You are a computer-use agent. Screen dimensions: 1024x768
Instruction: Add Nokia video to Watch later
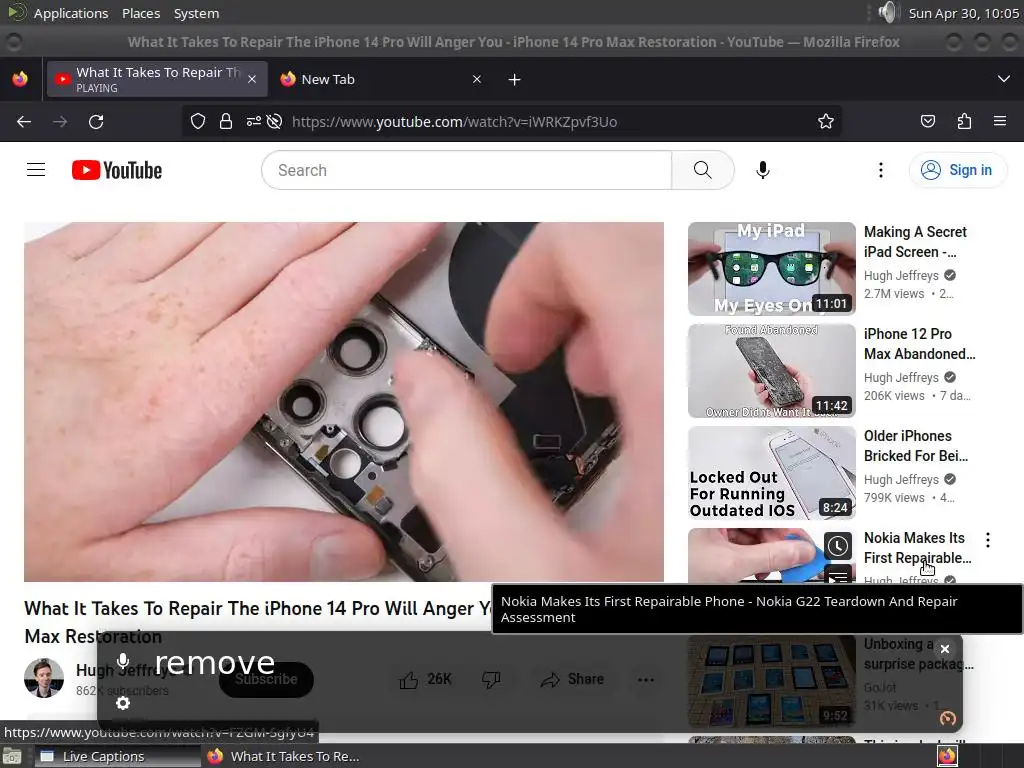click(838, 547)
